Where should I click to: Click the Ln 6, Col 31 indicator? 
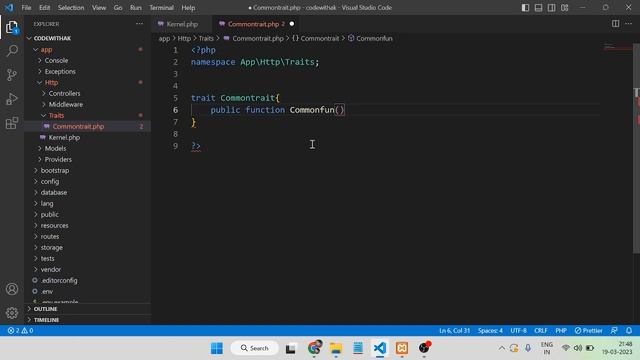(454, 331)
